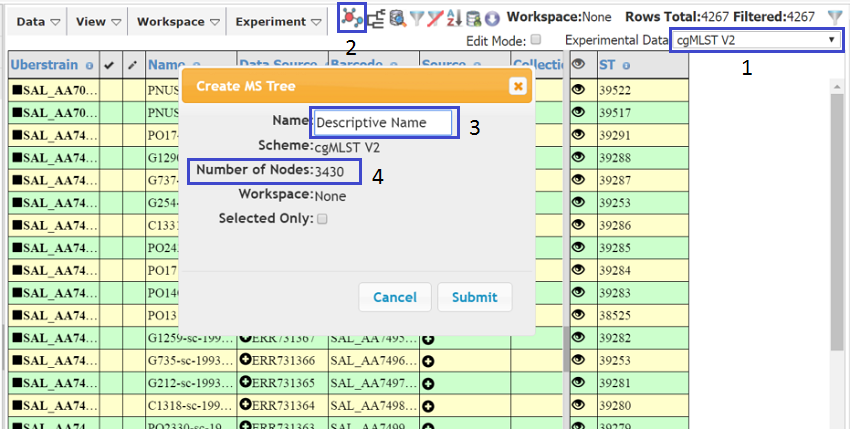Click the grey filter funnel next to database search

click(x=416, y=19)
